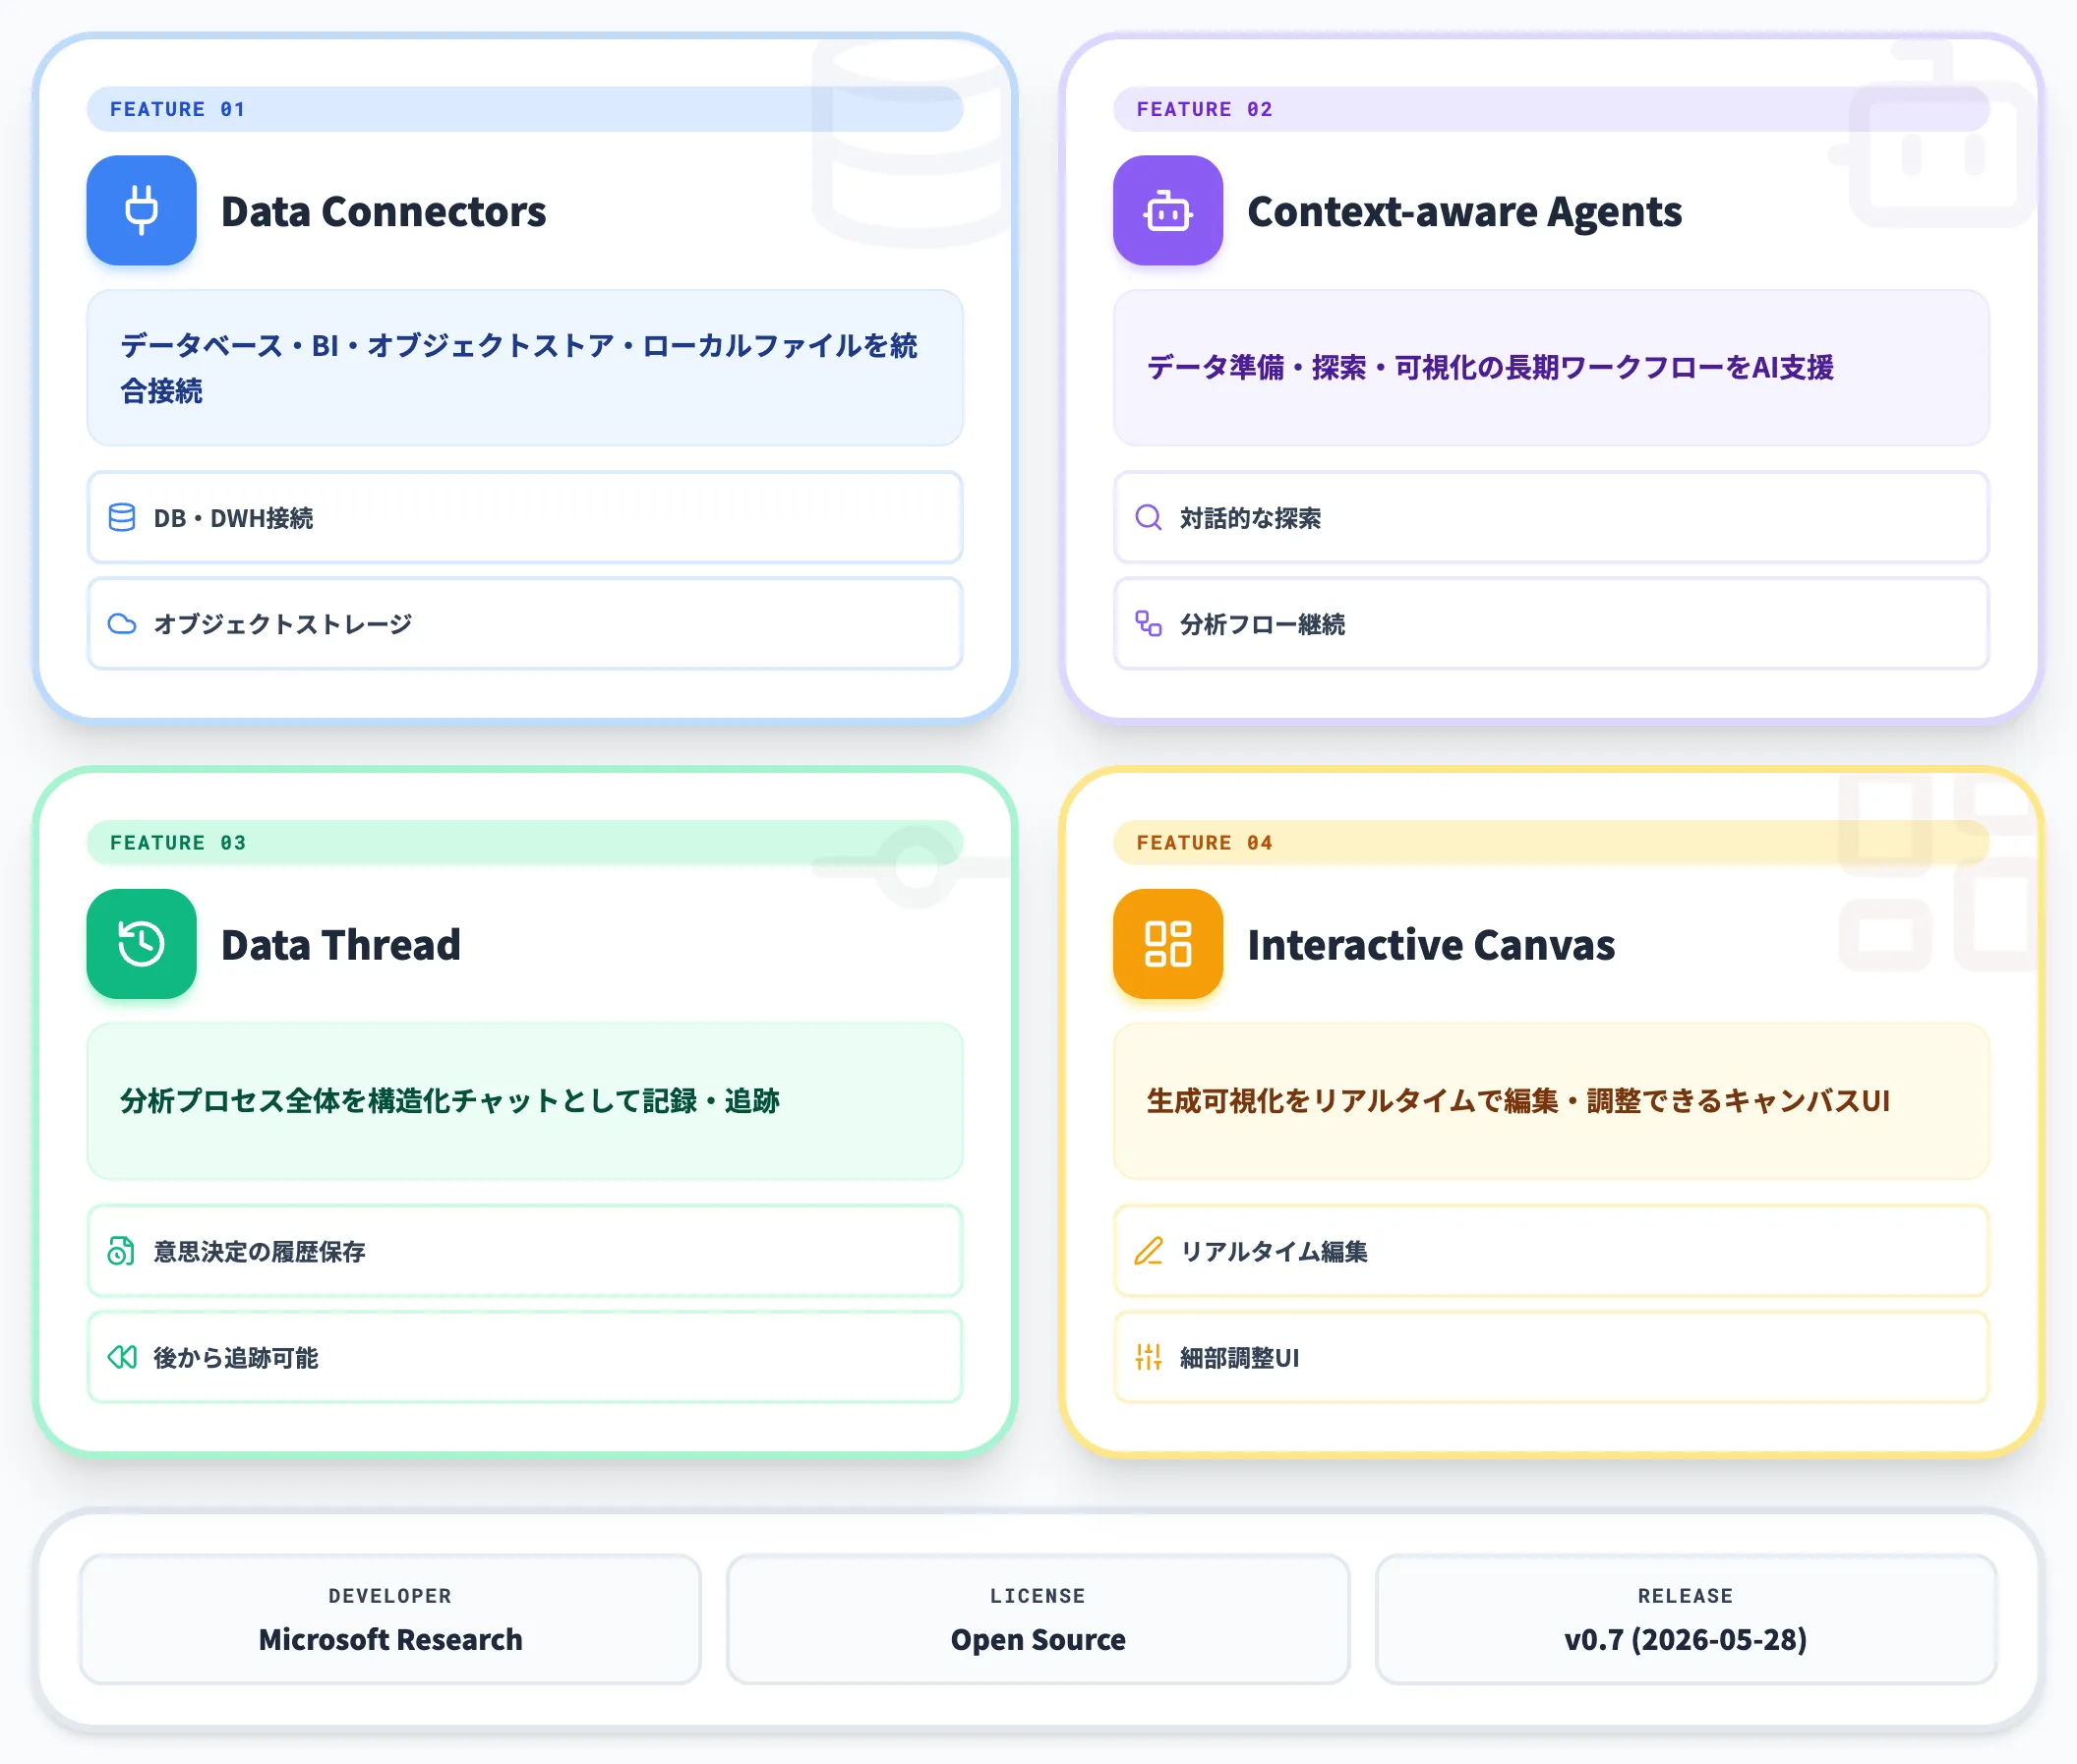The height and width of the screenshot is (1764, 2077).
Task: Click the DB・DWH接続 label
Action: pos(233,518)
